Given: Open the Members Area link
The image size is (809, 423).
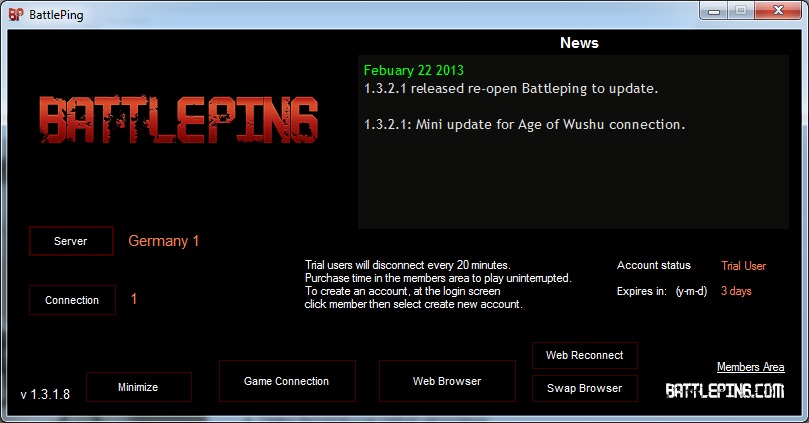Looking at the screenshot, I should pos(751,367).
